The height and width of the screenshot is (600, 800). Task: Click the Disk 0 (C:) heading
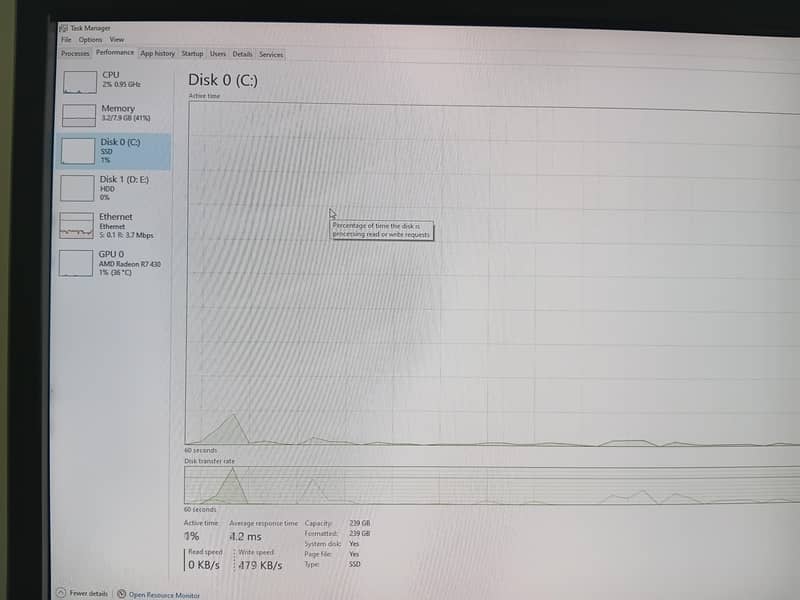point(223,80)
